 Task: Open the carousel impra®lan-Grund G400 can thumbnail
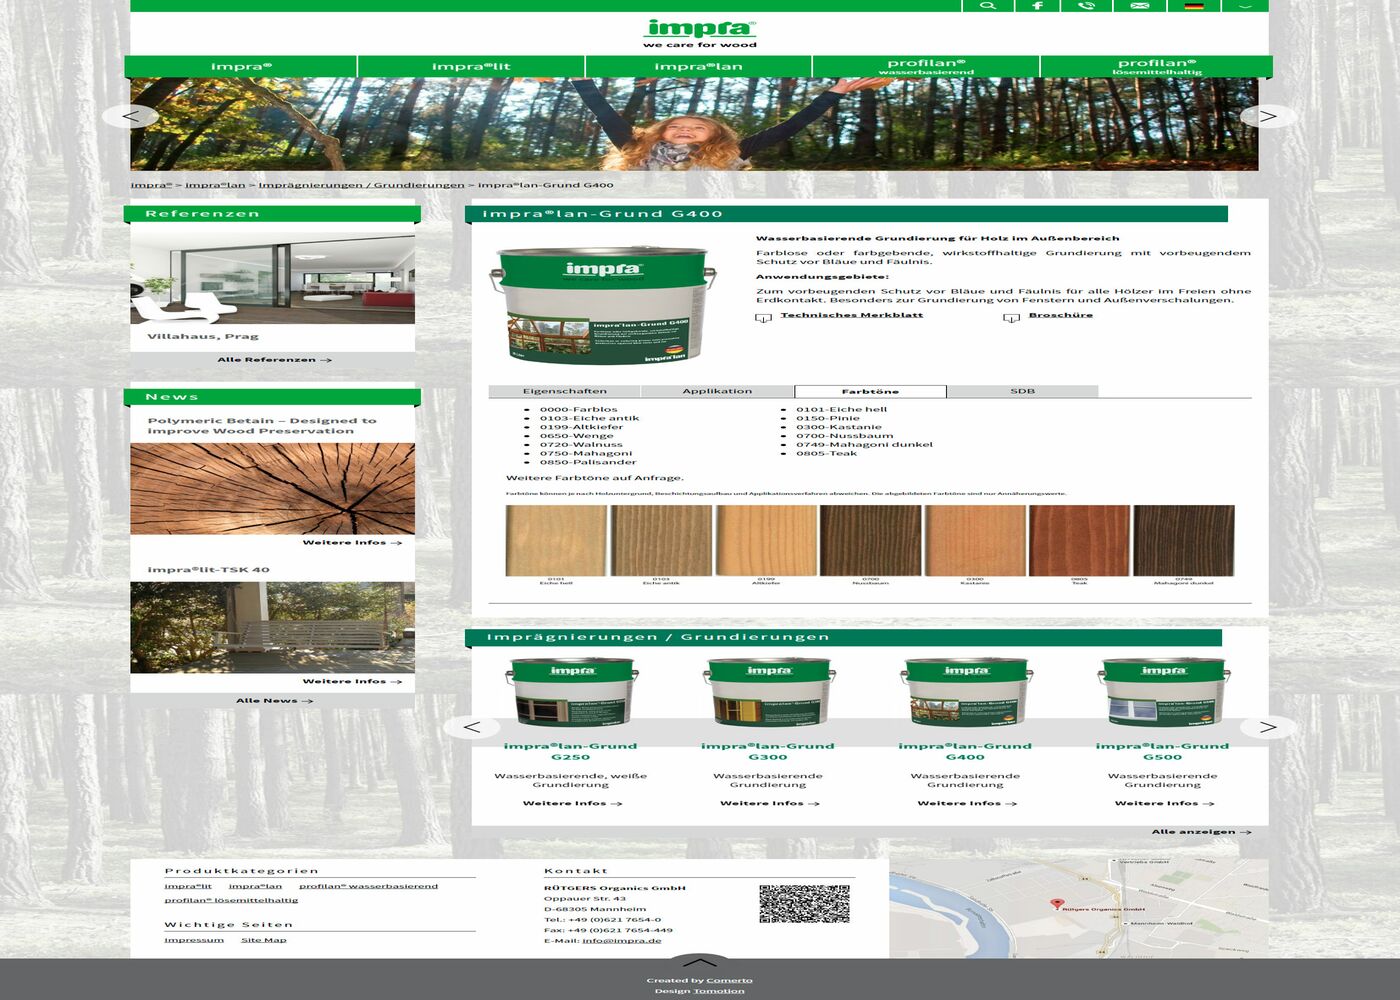click(966, 693)
